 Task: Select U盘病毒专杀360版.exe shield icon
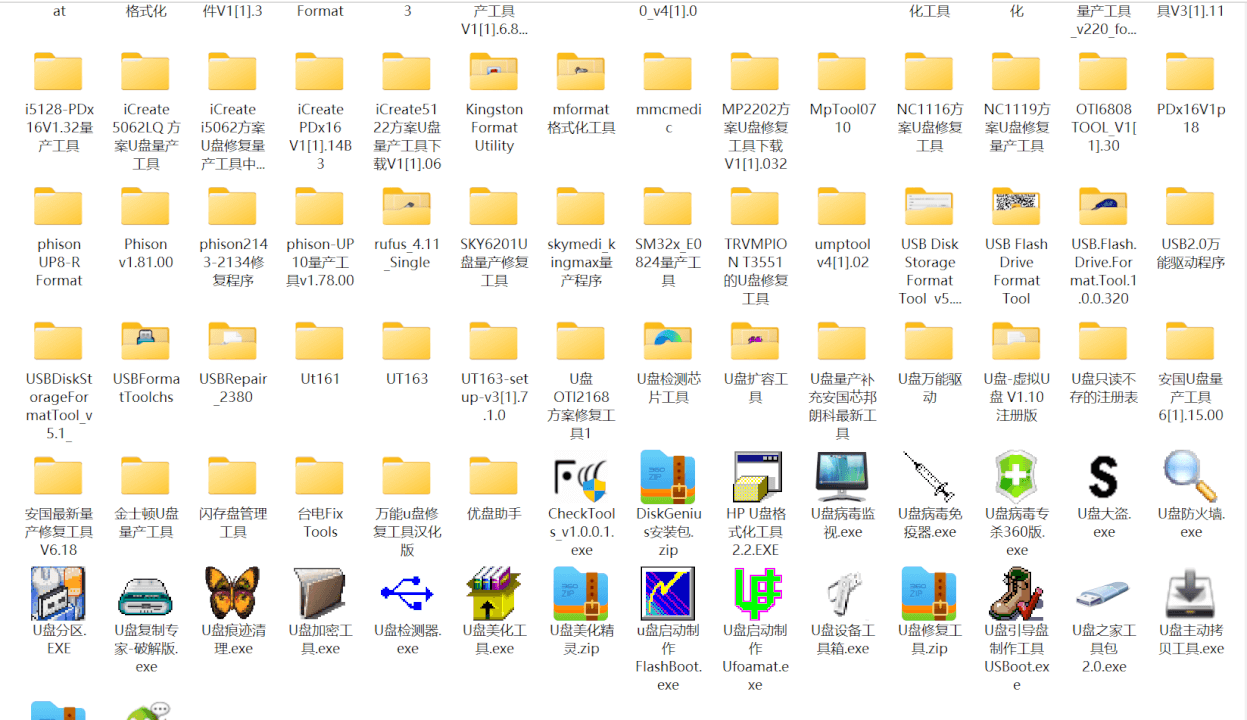(x=1016, y=477)
